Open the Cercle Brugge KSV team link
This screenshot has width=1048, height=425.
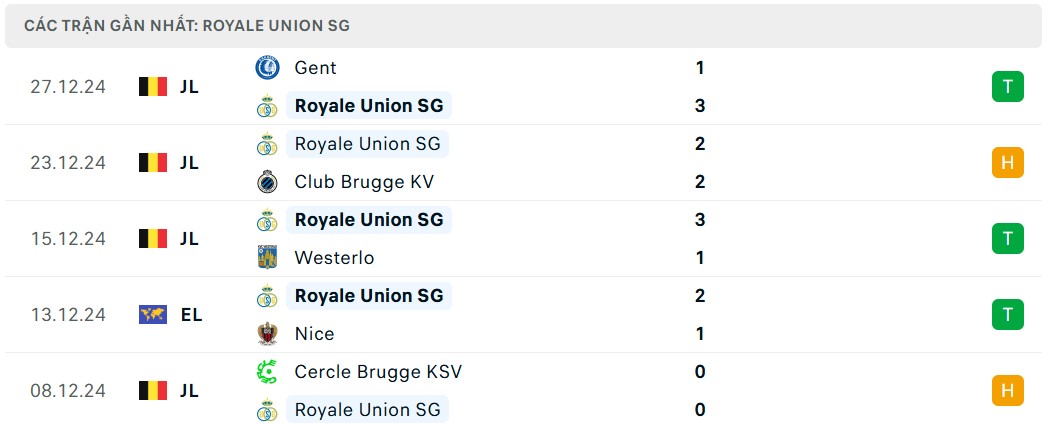[x=378, y=372]
